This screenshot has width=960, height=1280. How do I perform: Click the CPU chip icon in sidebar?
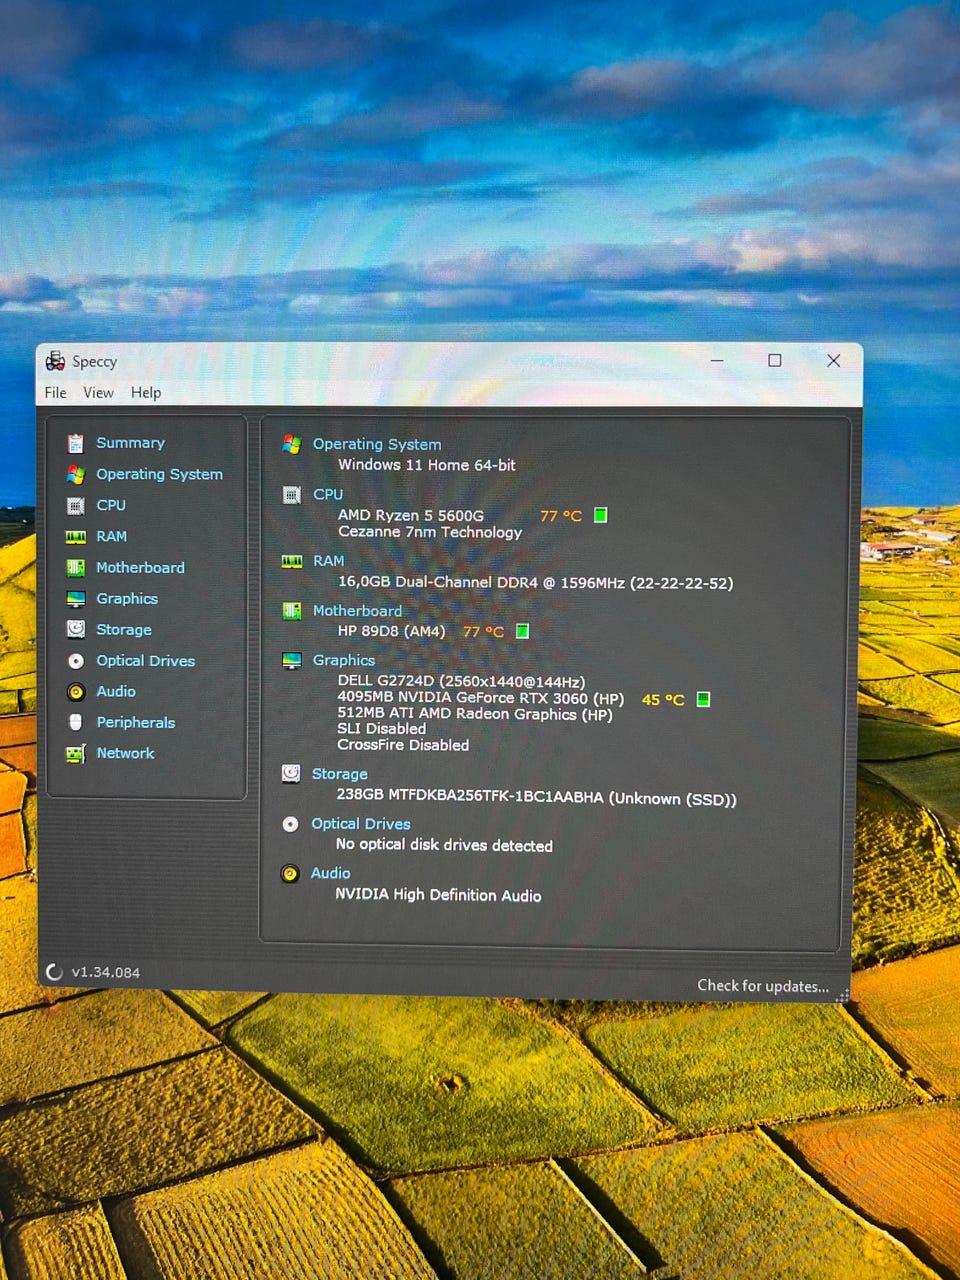click(76, 505)
